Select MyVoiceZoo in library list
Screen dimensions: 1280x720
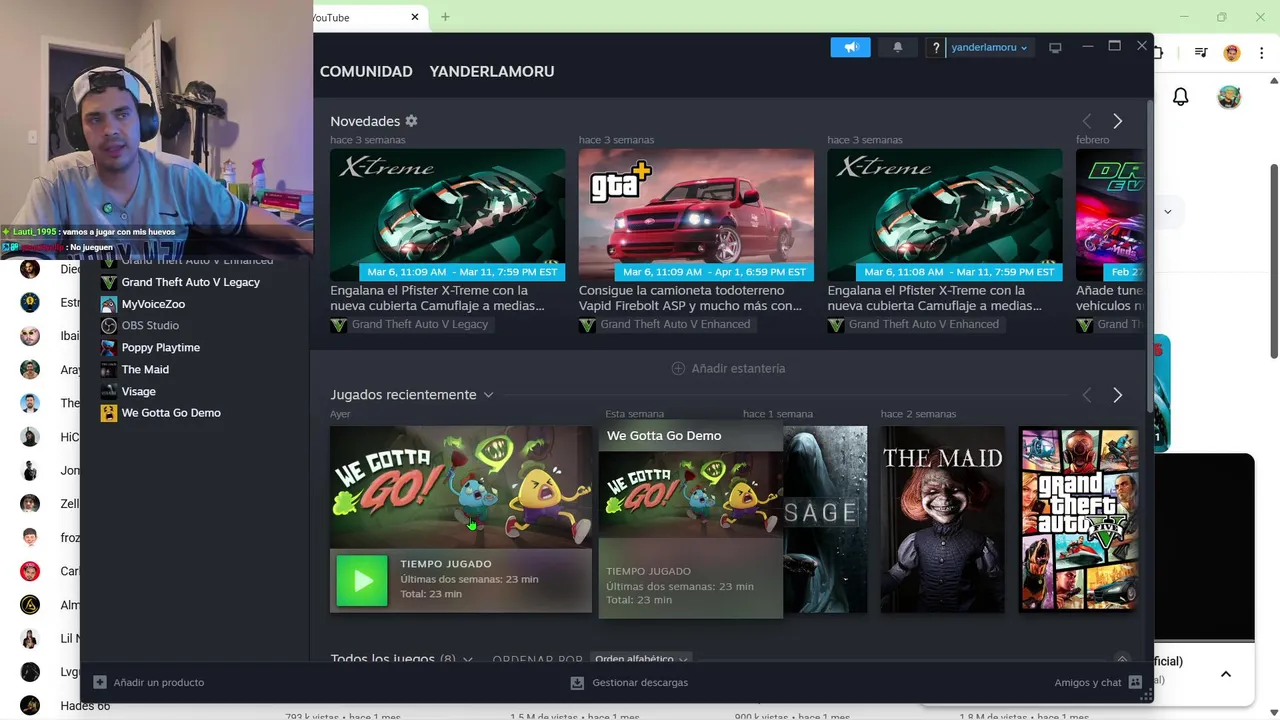click(x=153, y=304)
